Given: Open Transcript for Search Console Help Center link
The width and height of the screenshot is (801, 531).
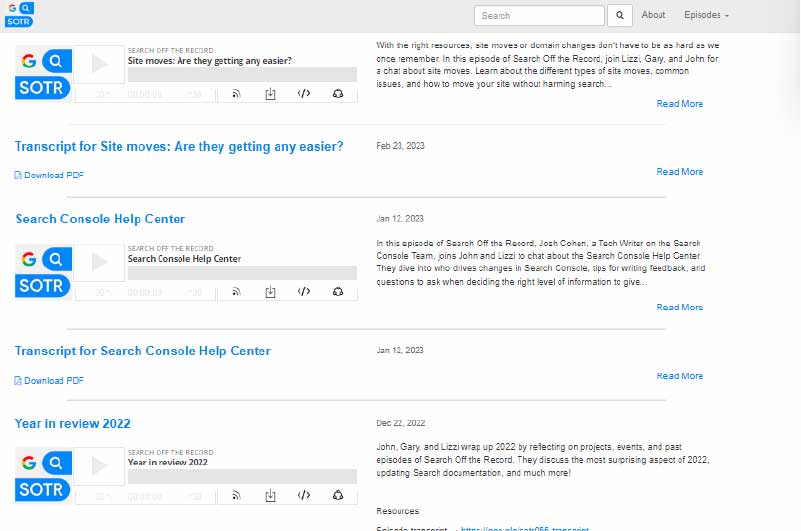Looking at the screenshot, I should click(143, 351).
